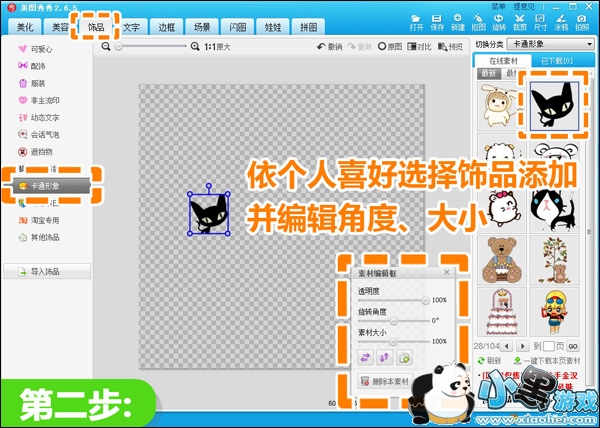Select the 最新 filter tab
This screenshot has width=600, height=428.
[x=489, y=73]
